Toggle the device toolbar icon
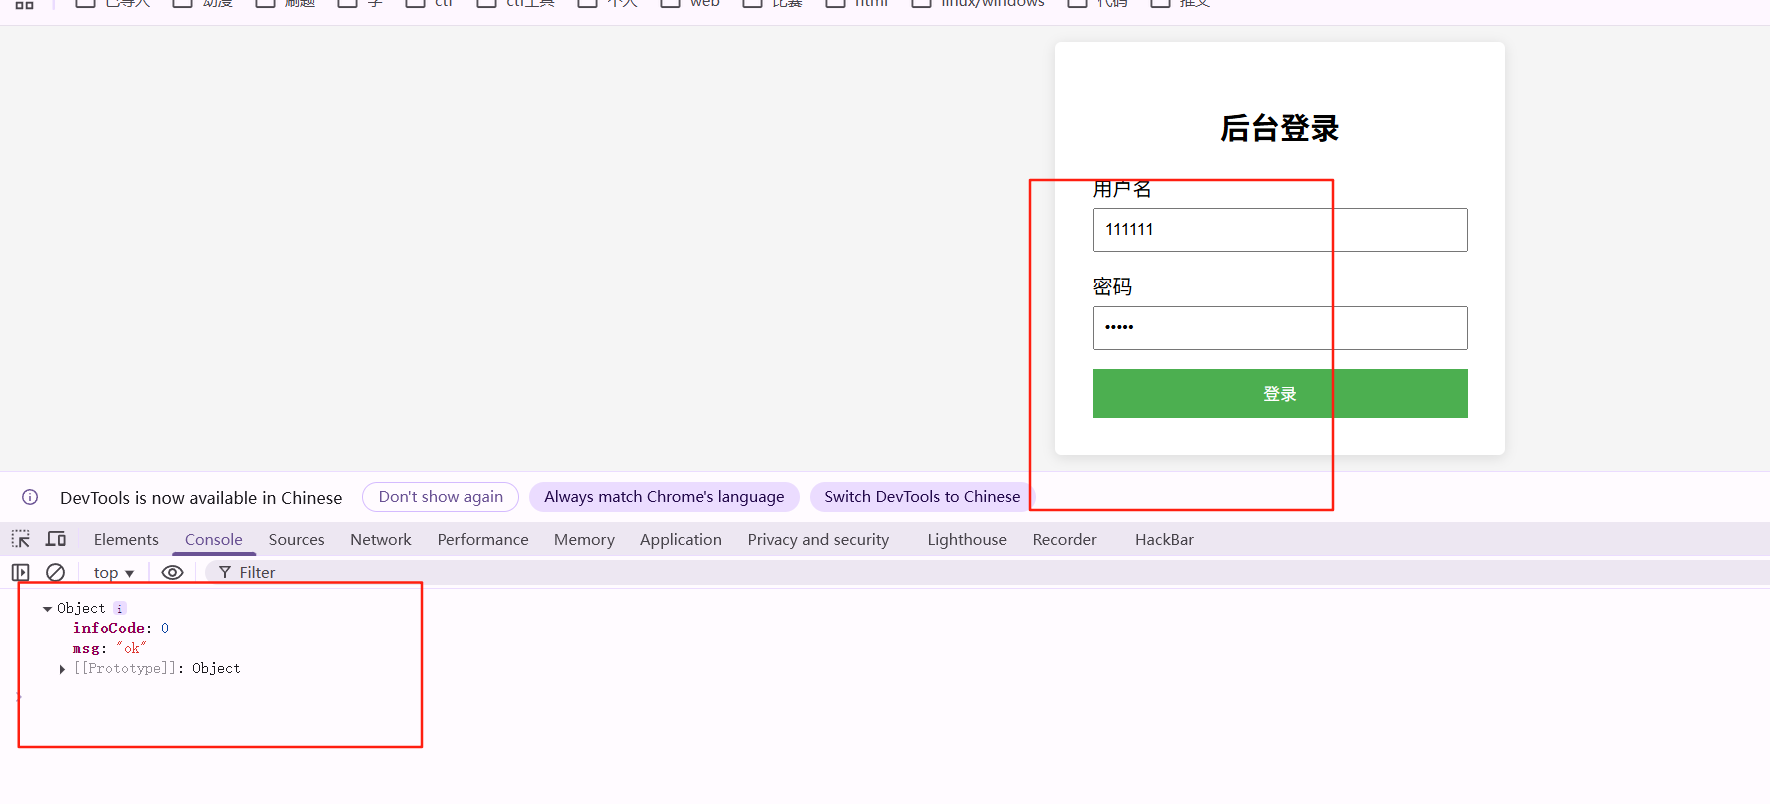This screenshot has height=804, width=1770. pyautogui.click(x=56, y=539)
